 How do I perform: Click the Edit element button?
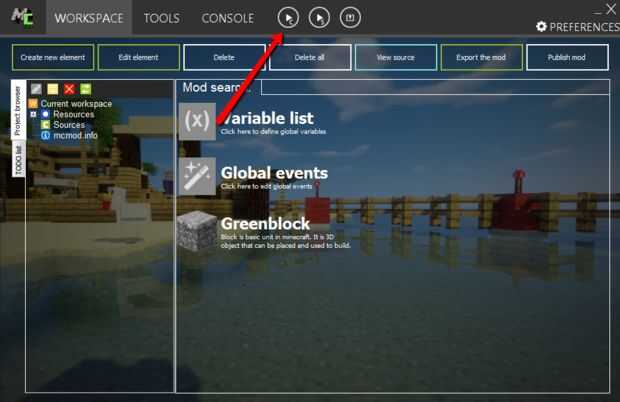[138, 58]
